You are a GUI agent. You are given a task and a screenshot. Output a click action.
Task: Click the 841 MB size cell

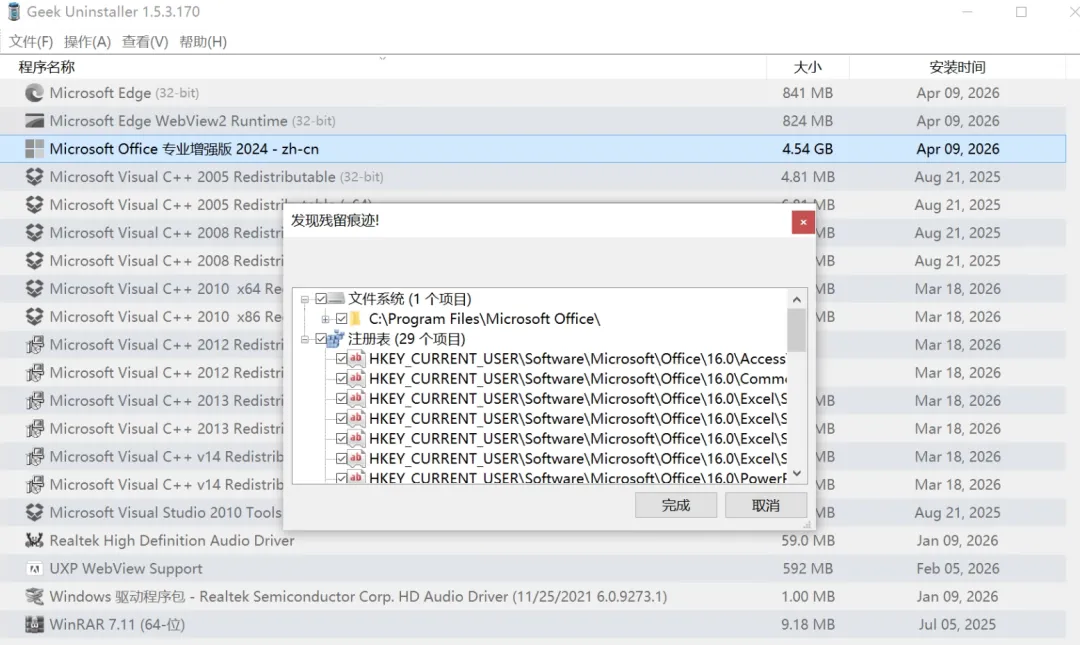(x=808, y=93)
